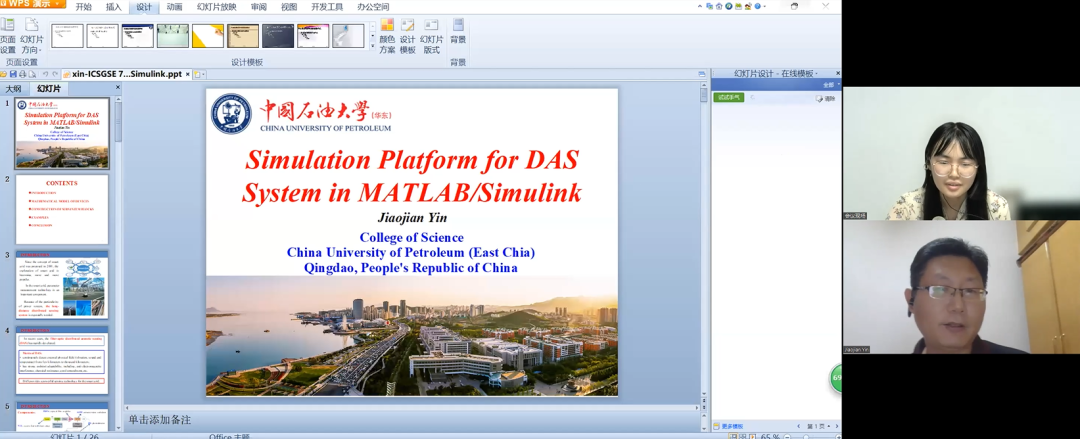This screenshot has width=1080, height=439.
Task: Open the 颜色方案 color scheme icon
Action: (x=387, y=36)
